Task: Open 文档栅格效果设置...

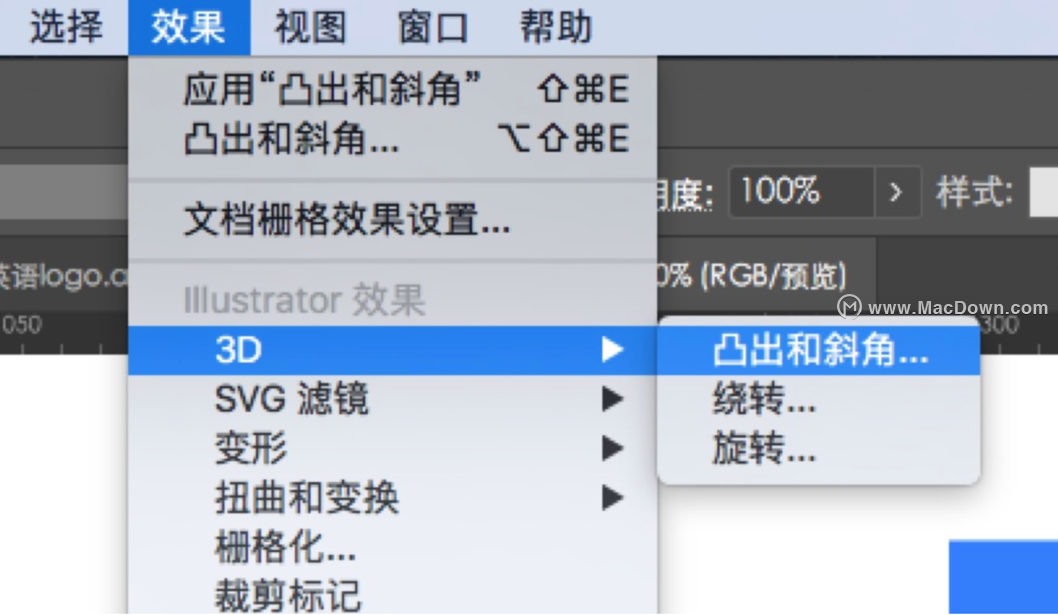Action: point(393,220)
